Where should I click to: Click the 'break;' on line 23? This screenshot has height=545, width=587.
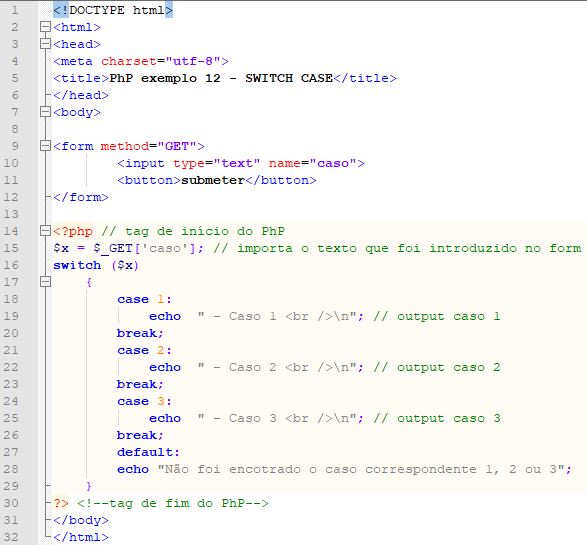tap(140, 384)
